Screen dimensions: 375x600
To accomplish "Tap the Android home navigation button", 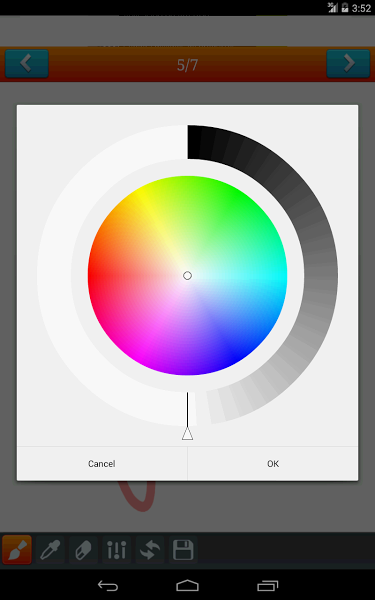I will coord(188,585).
